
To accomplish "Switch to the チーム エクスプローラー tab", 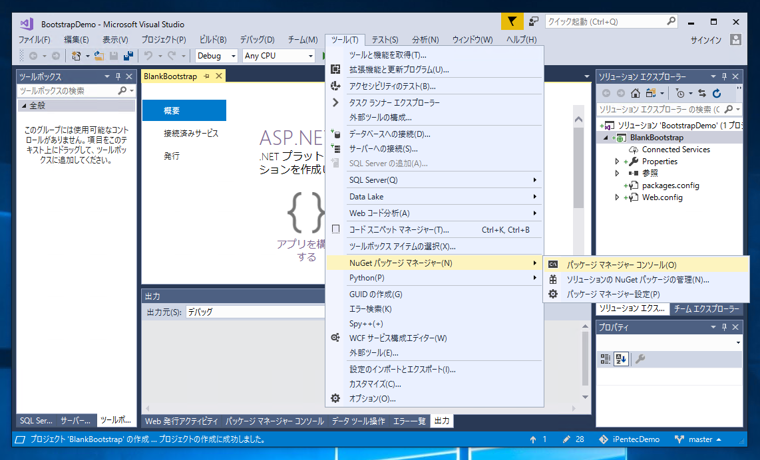I will 706,308.
